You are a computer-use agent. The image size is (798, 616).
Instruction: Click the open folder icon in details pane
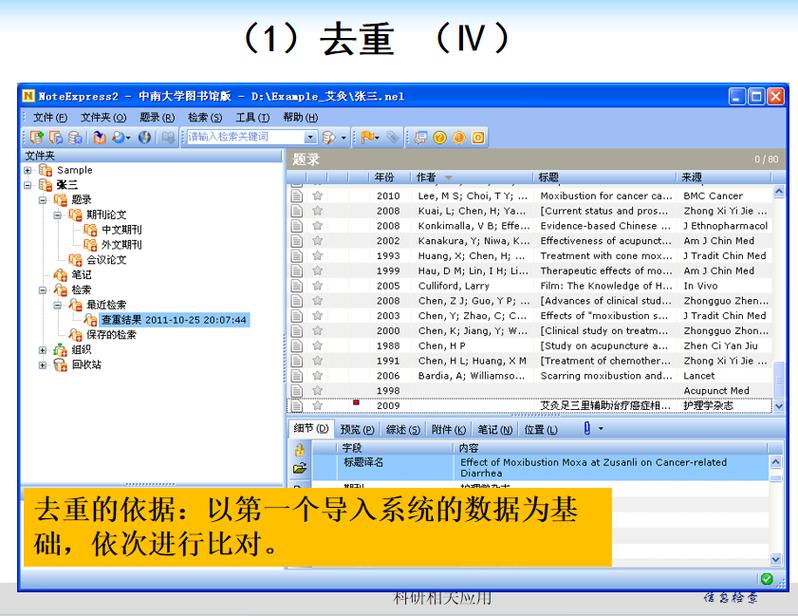(300, 468)
